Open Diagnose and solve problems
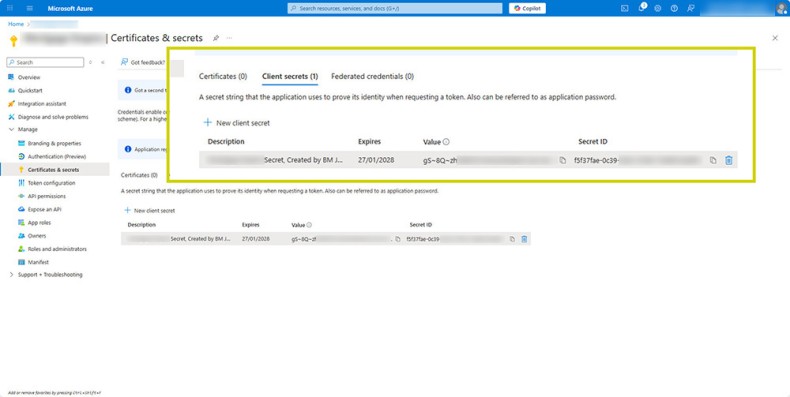 53,116
